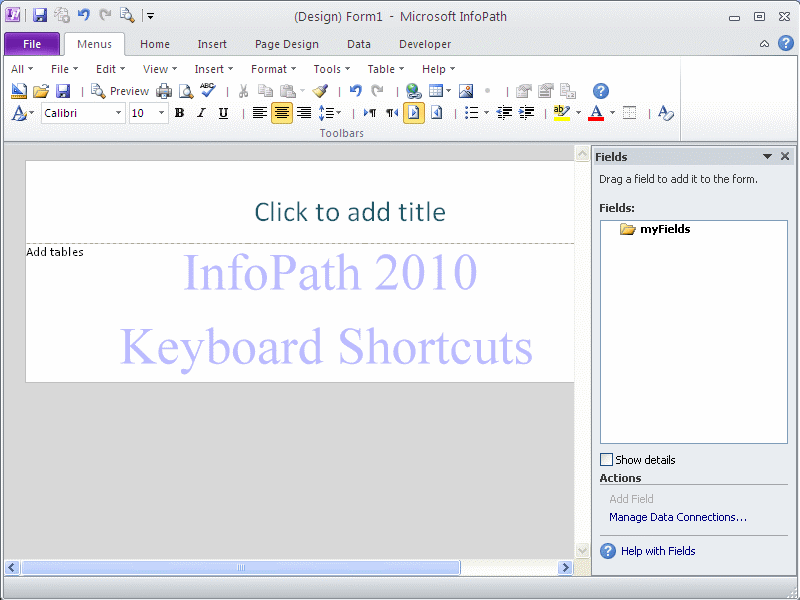800x600 pixels.
Task: Click the red Font Color button
Action: point(596,113)
